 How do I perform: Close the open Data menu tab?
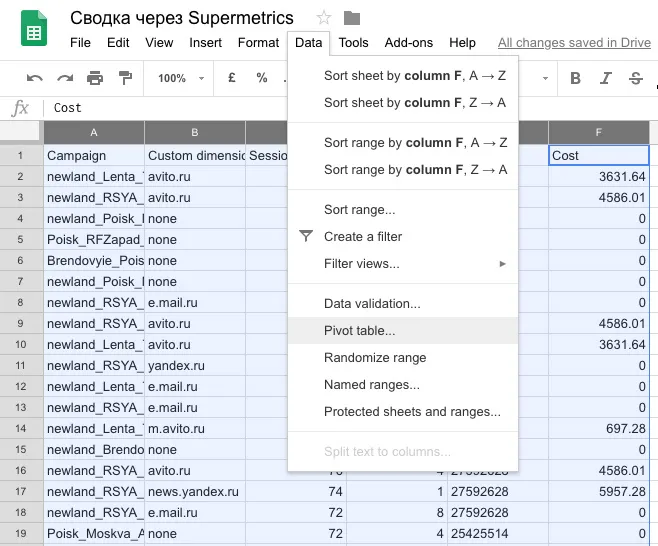(308, 43)
